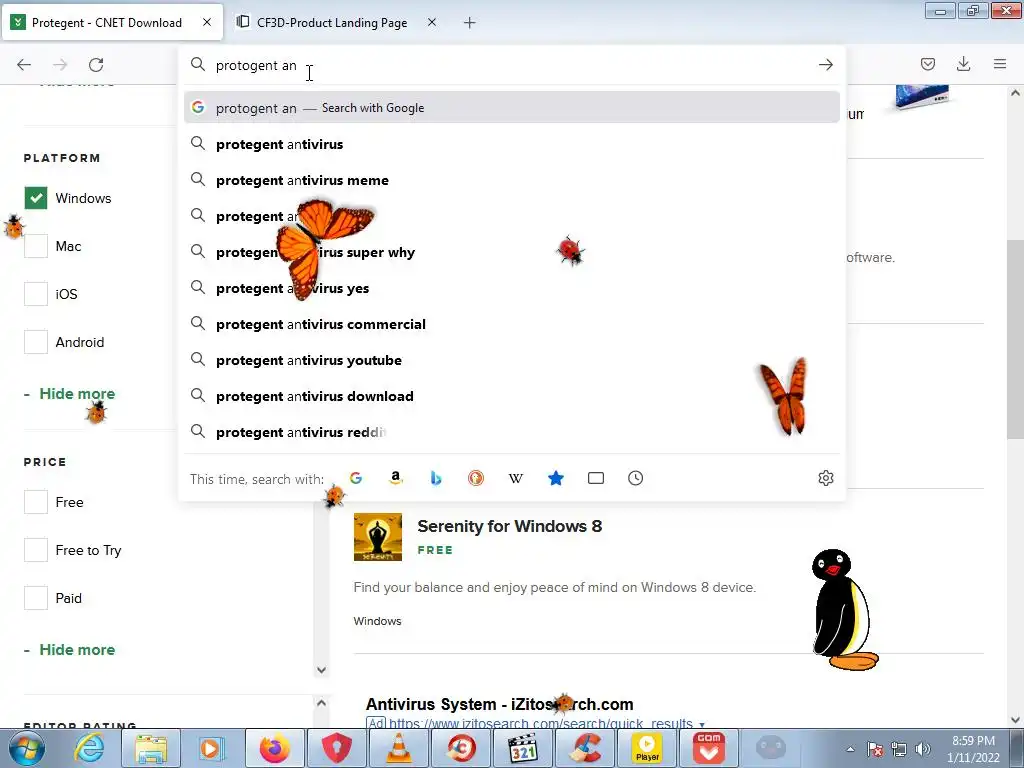Search Bookmarks with the star icon
The width and height of the screenshot is (1024, 768).
click(x=556, y=478)
